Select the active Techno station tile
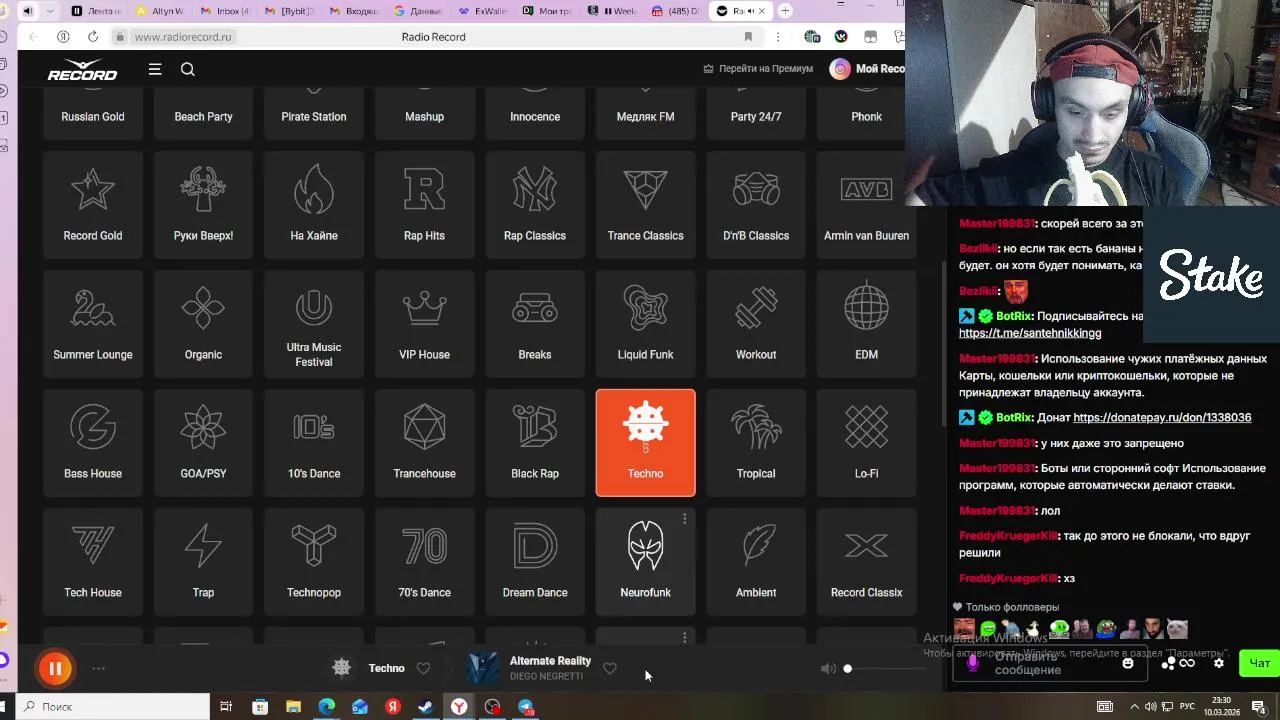The height and width of the screenshot is (720, 1280). click(645, 442)
